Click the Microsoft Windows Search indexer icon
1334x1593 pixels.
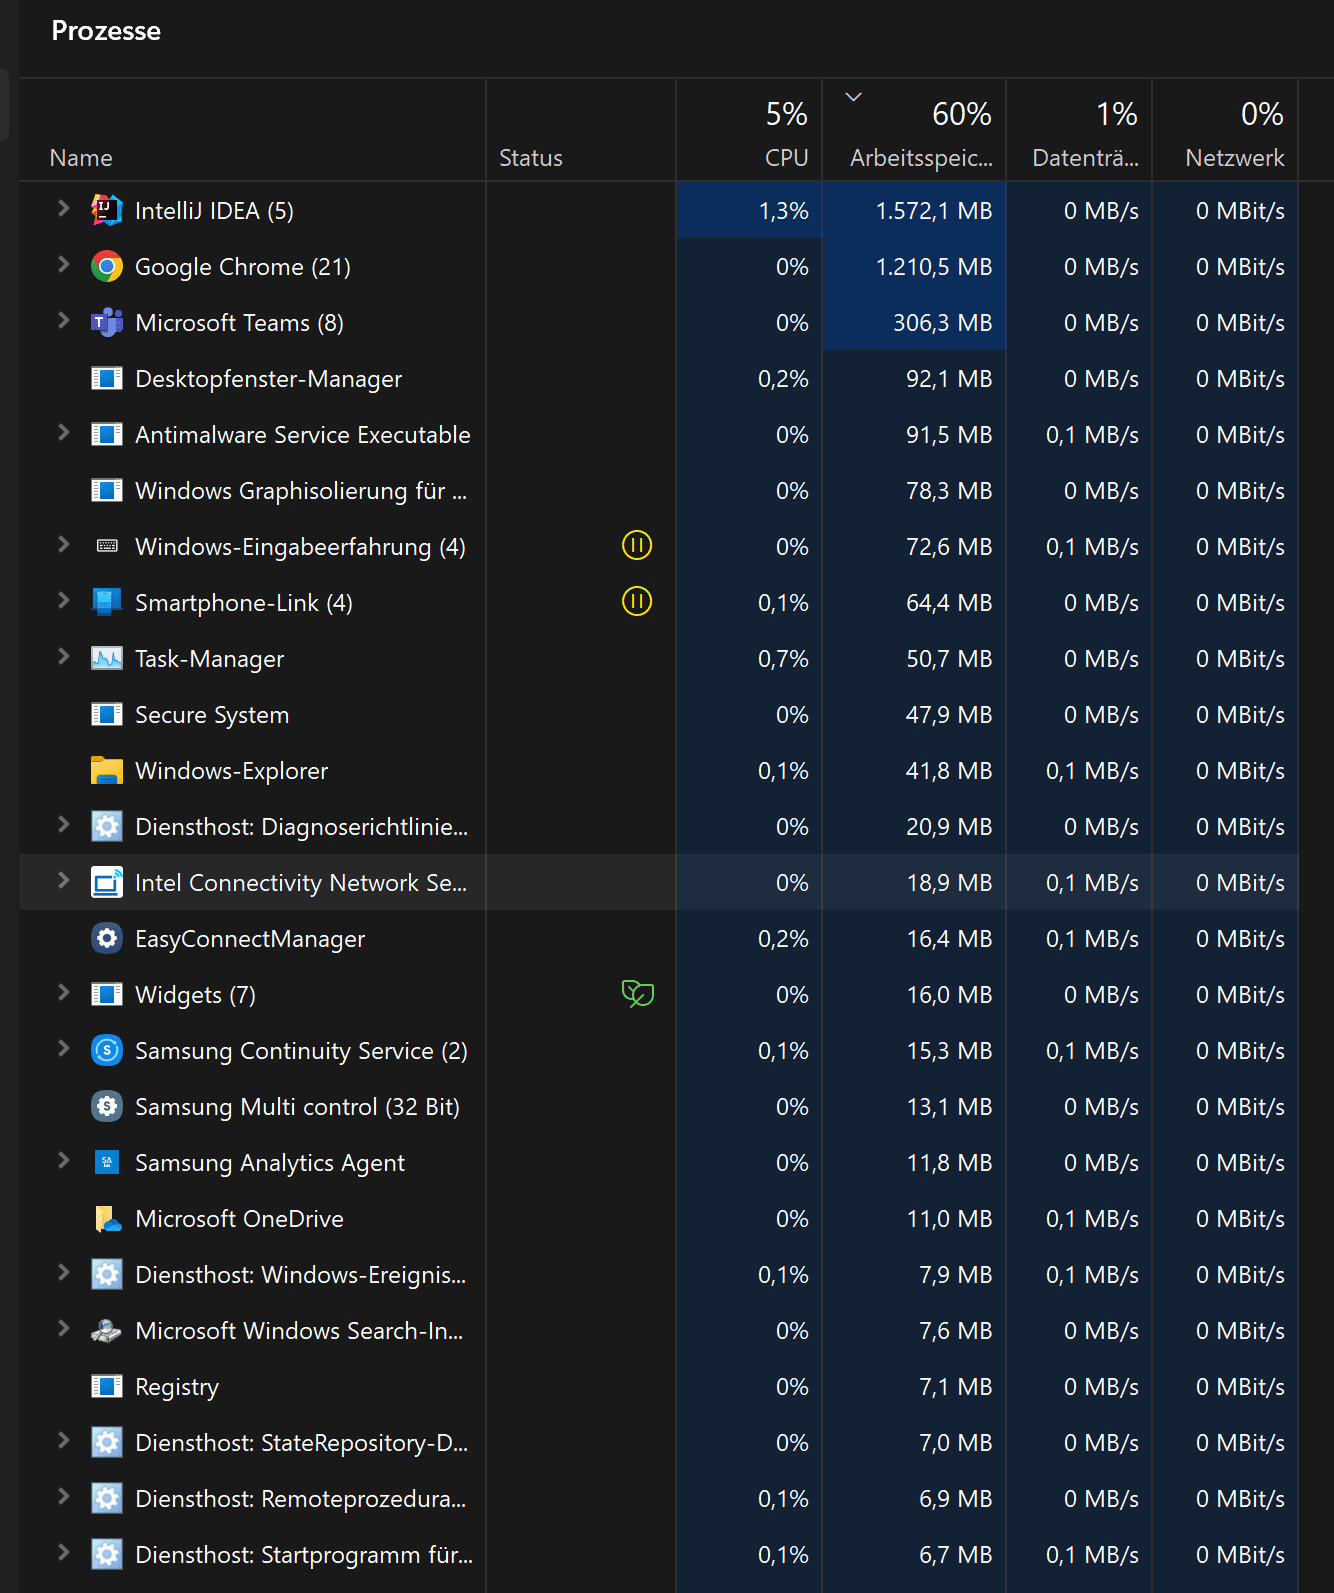point(107,1330)
